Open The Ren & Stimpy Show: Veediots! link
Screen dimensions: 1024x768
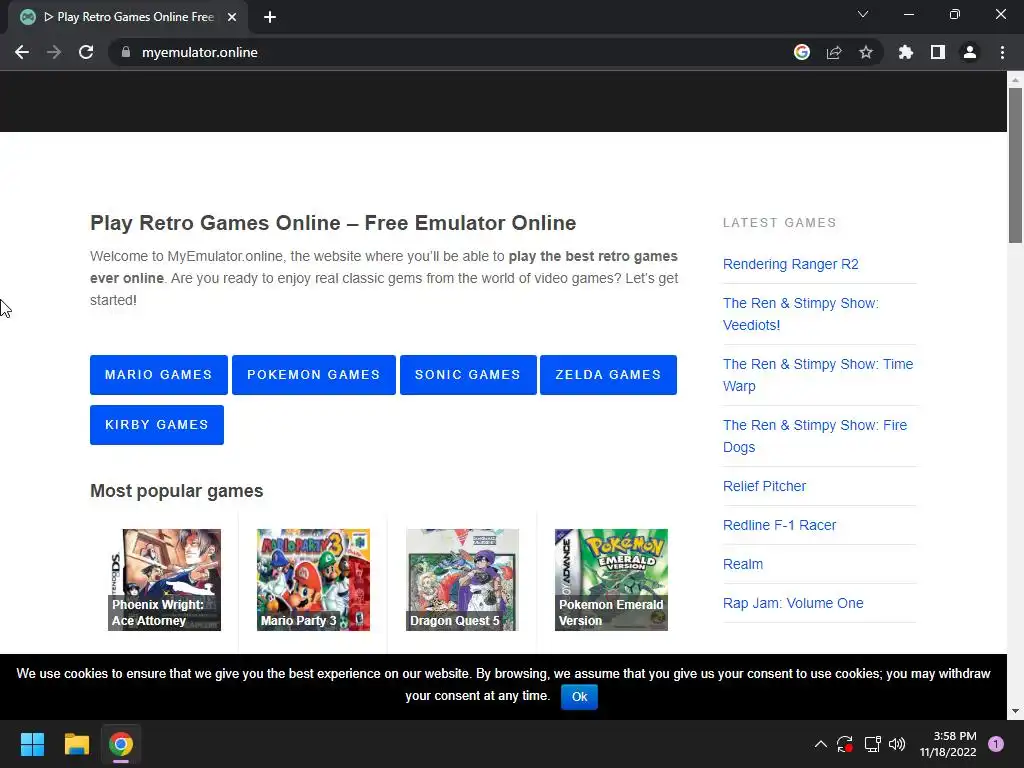801,314
